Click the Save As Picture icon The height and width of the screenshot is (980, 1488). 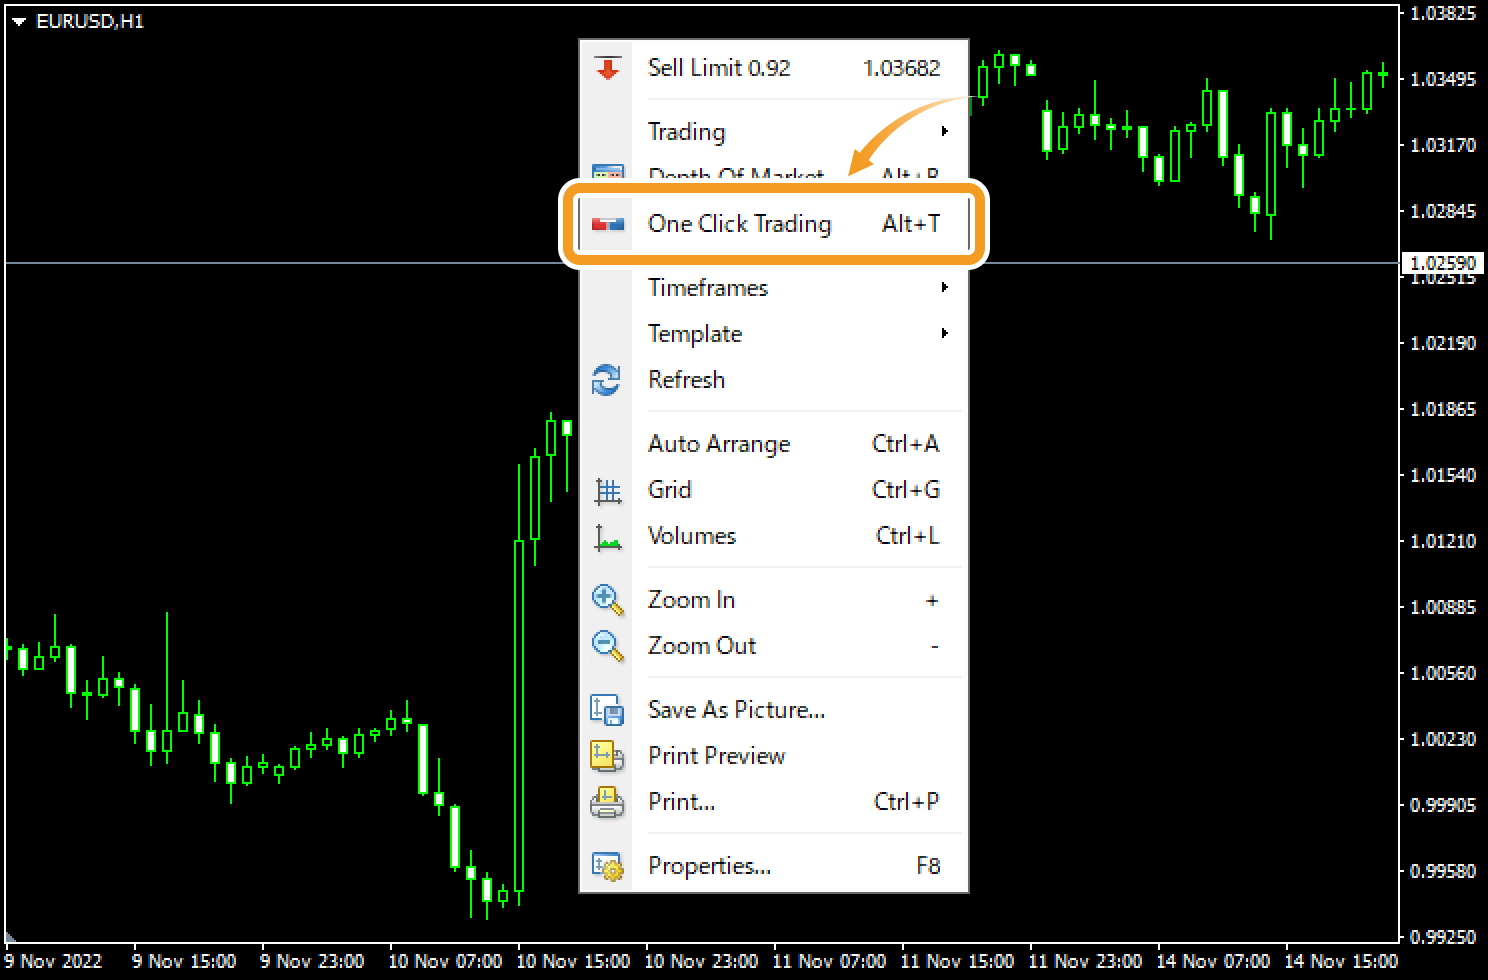point(608,709)
